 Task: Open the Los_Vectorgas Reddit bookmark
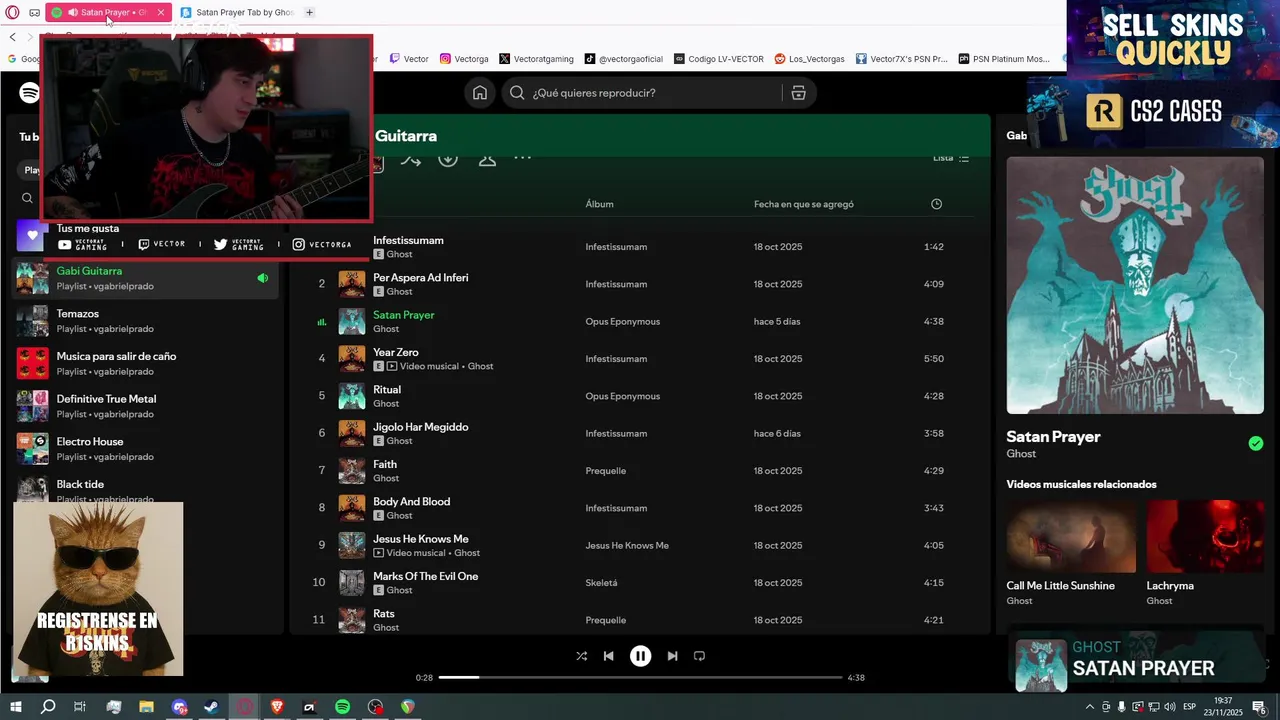pos(810,59)
